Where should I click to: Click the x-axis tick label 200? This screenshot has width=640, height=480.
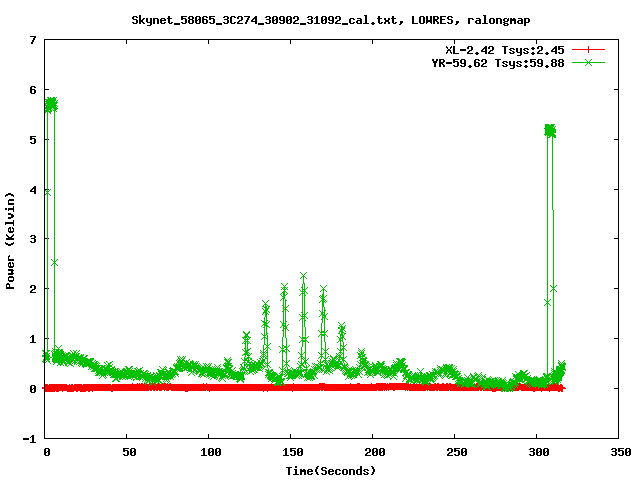tap(375, 452)
